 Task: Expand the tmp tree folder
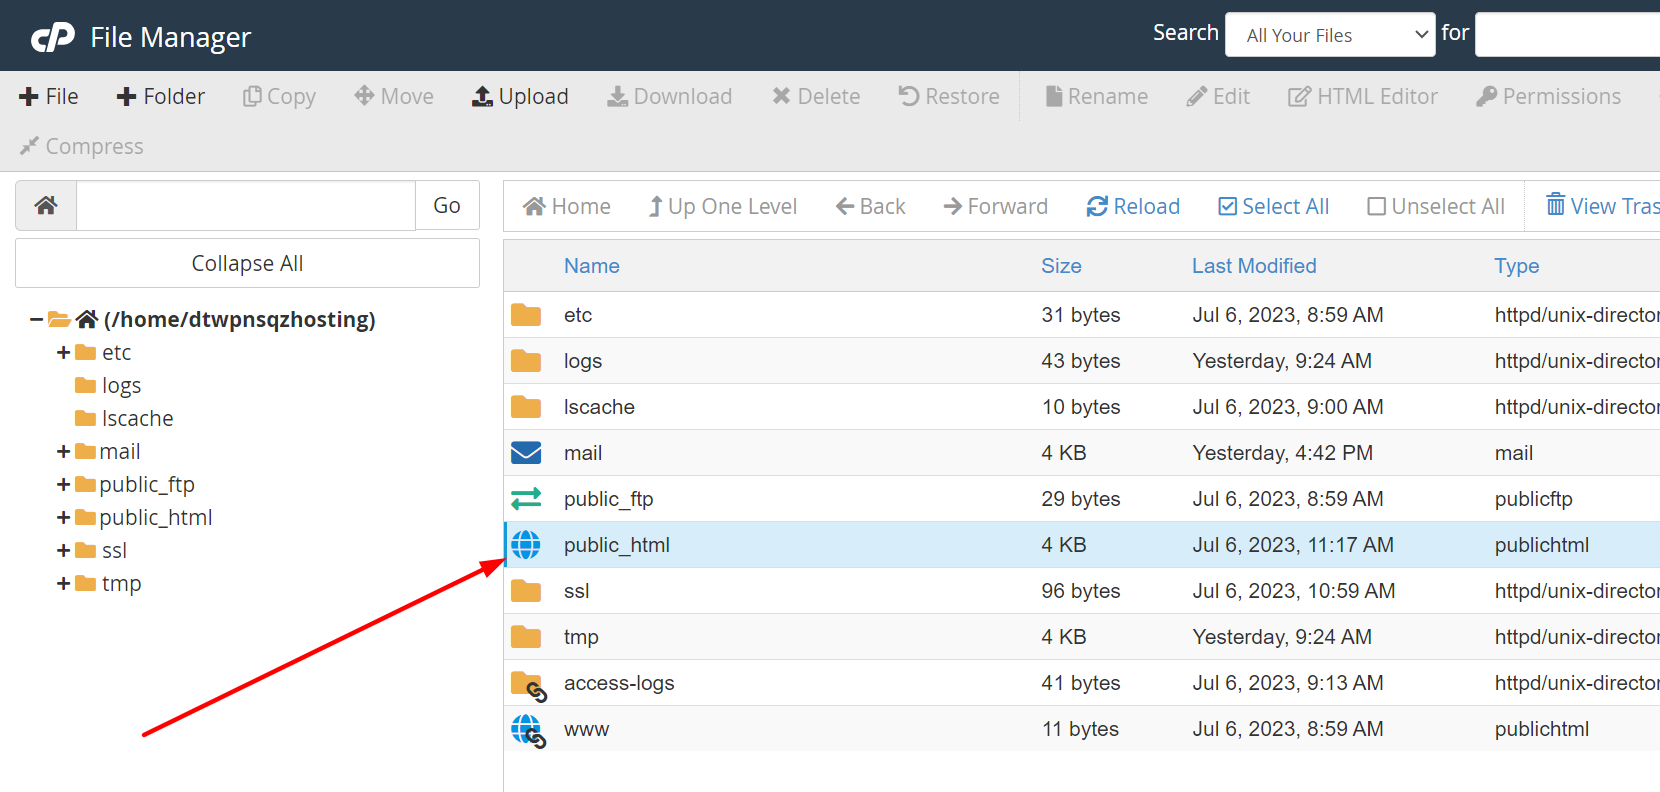click(64, 583)
